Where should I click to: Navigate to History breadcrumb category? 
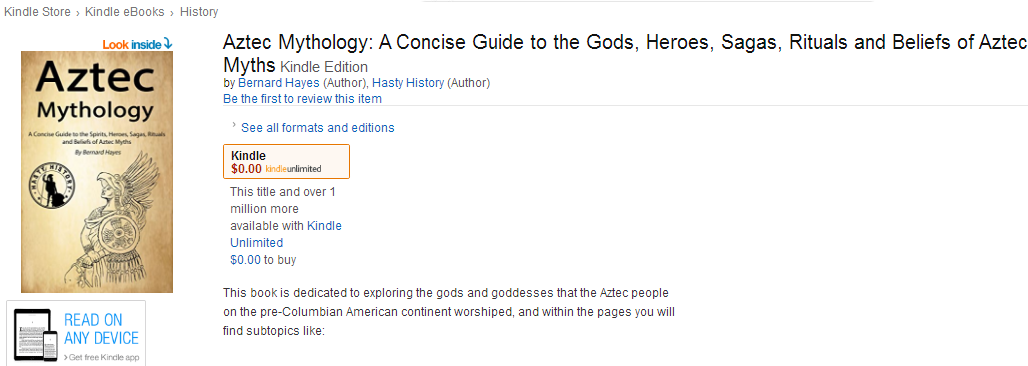click(199, 12)
